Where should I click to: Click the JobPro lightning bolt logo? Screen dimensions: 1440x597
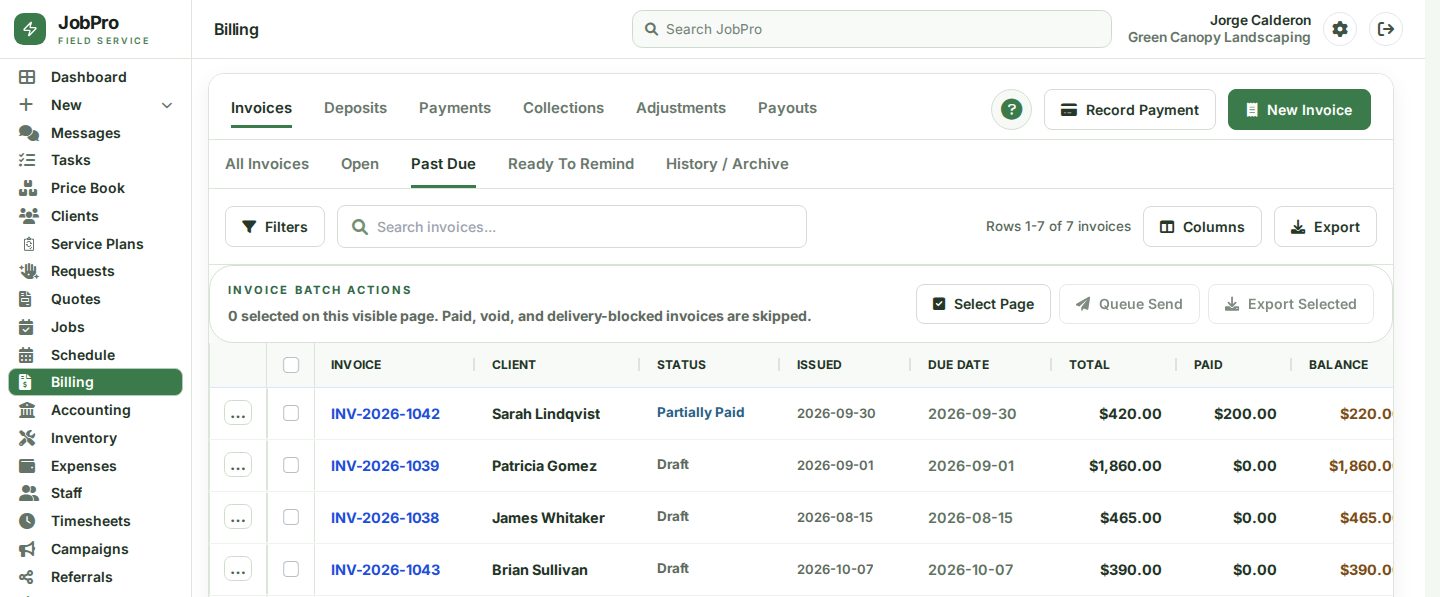click(30, 29)
